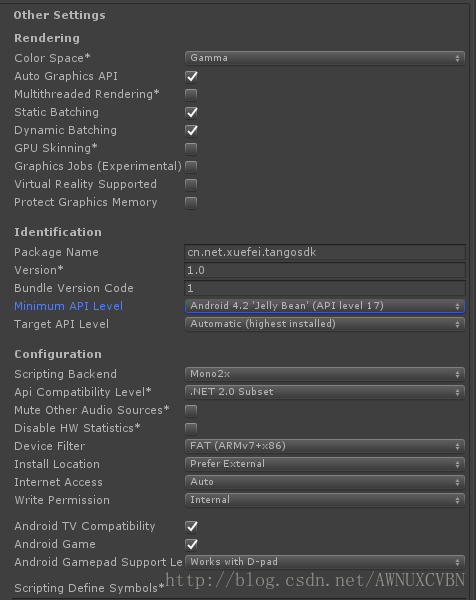Open the Api Compatibility Level dropdown

coord(325,392)
